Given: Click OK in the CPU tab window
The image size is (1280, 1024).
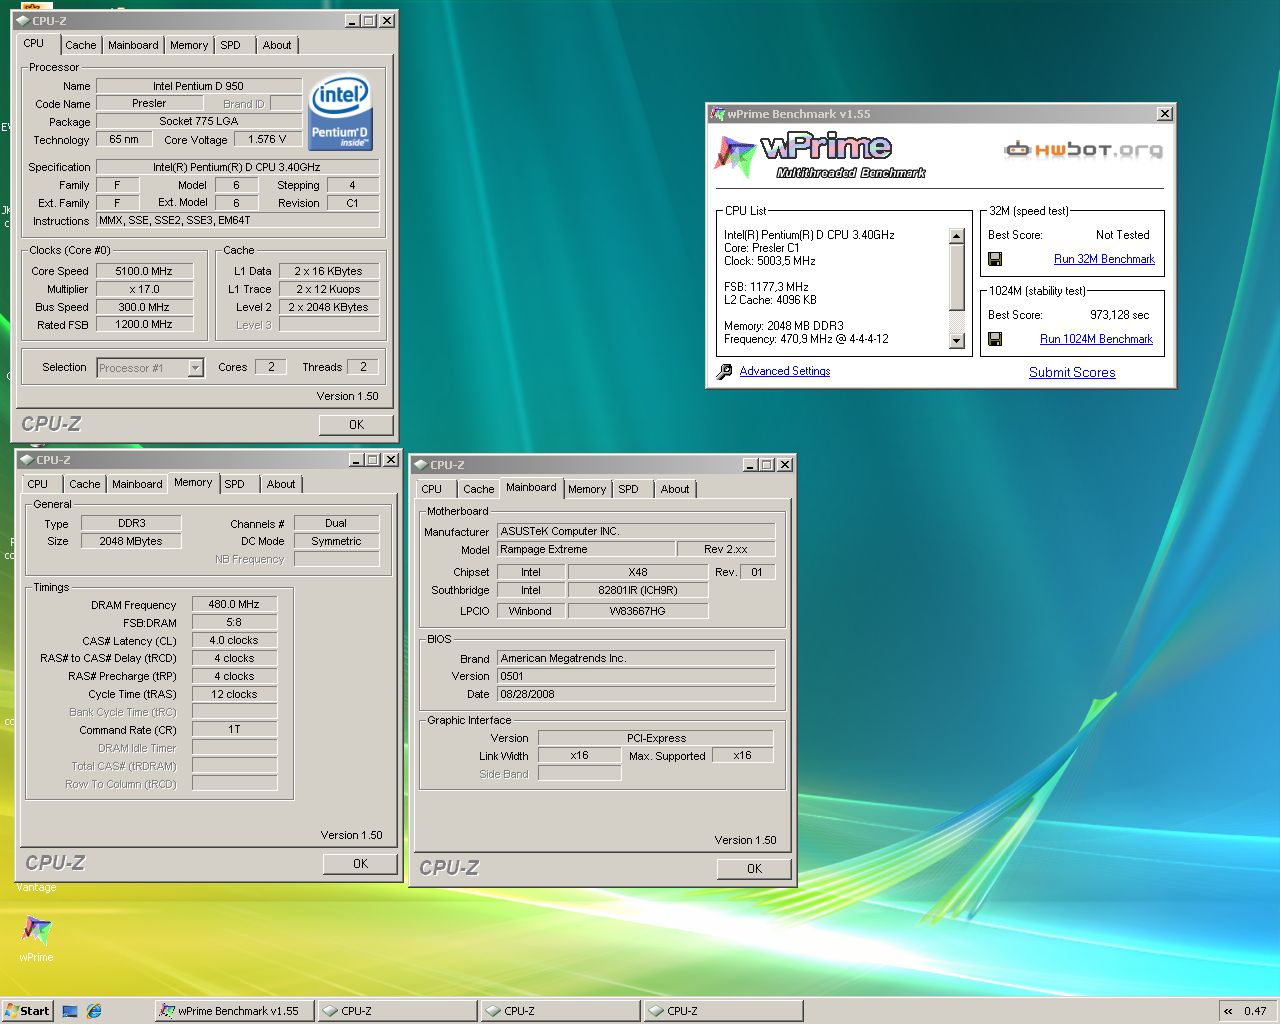Looking at the screenshot, I should point(356,425).
